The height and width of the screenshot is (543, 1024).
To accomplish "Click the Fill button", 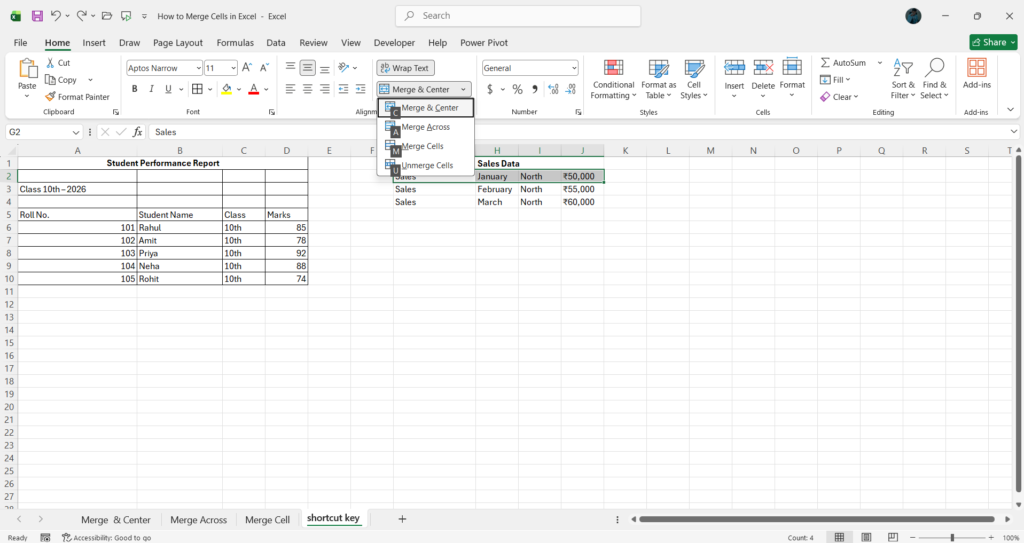I will click(x=835, y=80).
